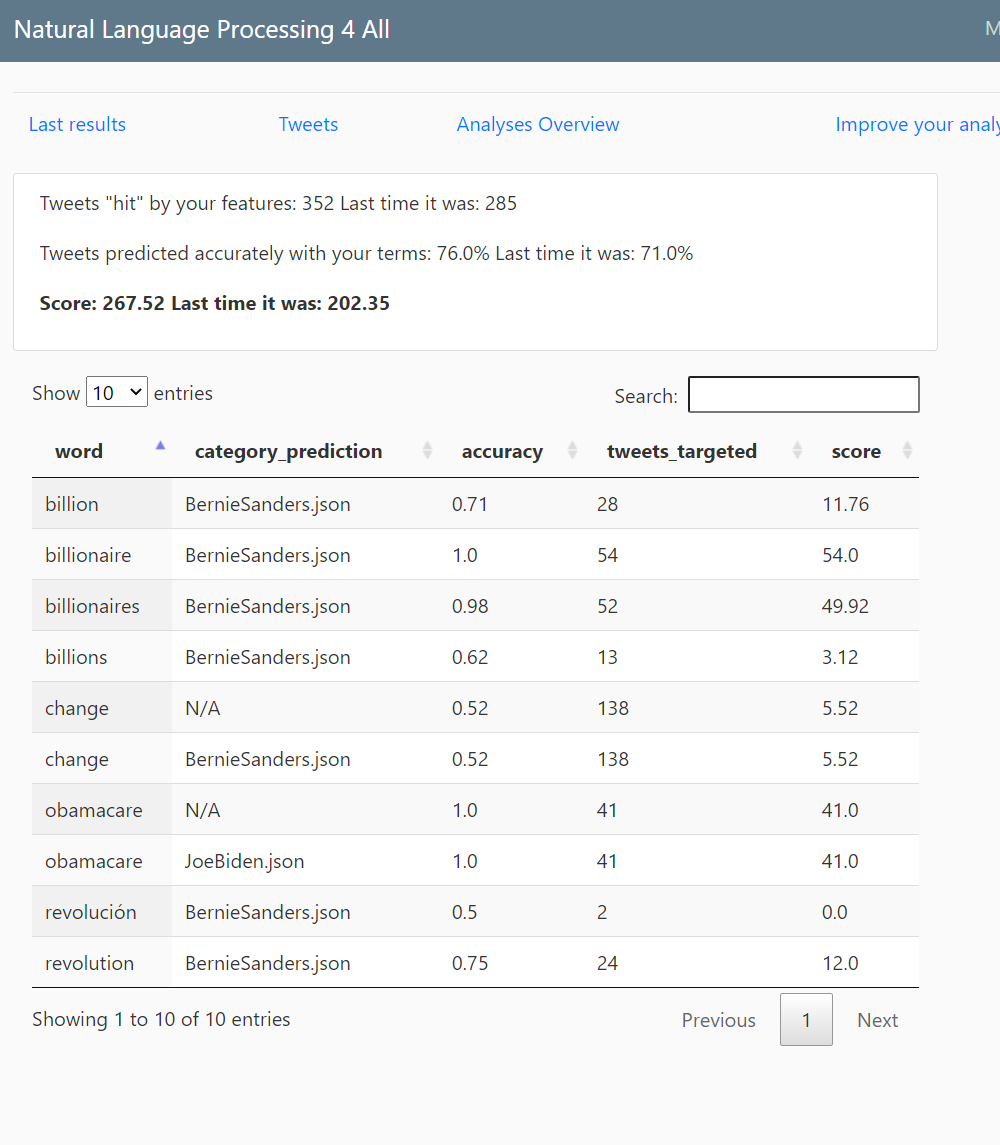This screenshot has width=1000, height=1145.
Task: Click the Previous pagination button
Action: click(718, 1020)
